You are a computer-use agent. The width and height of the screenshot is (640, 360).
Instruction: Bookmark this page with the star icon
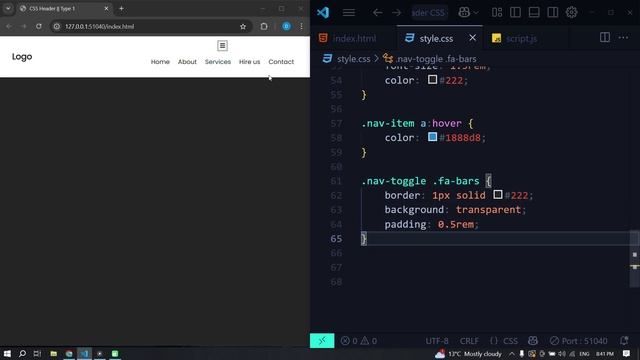click(243, 27)
